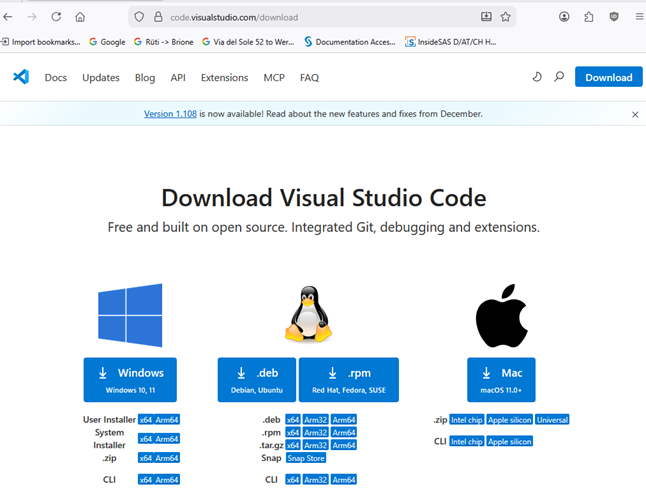Open Documentation Access bookmark
The width and height of the screenshot is (646, 498).
[350, 42]
